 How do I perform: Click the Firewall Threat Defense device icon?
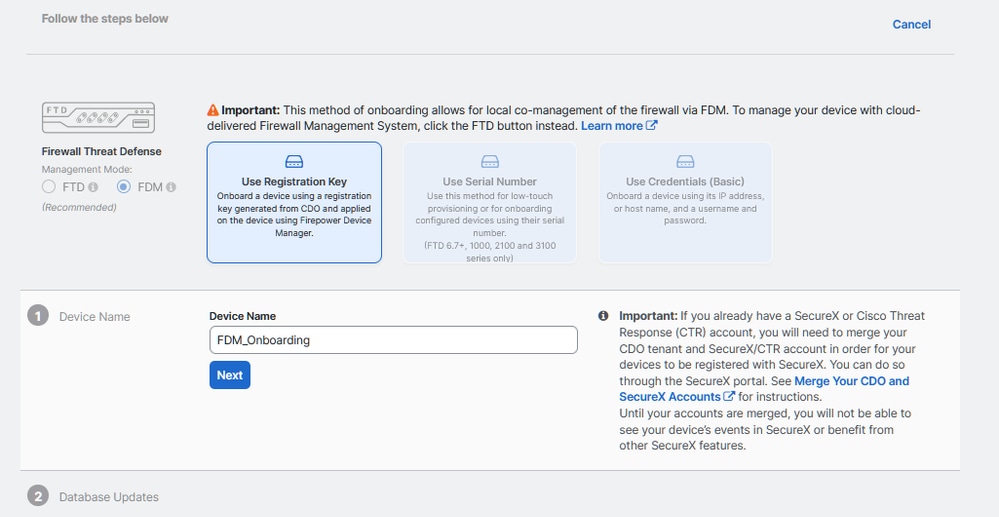pos(98,117)
